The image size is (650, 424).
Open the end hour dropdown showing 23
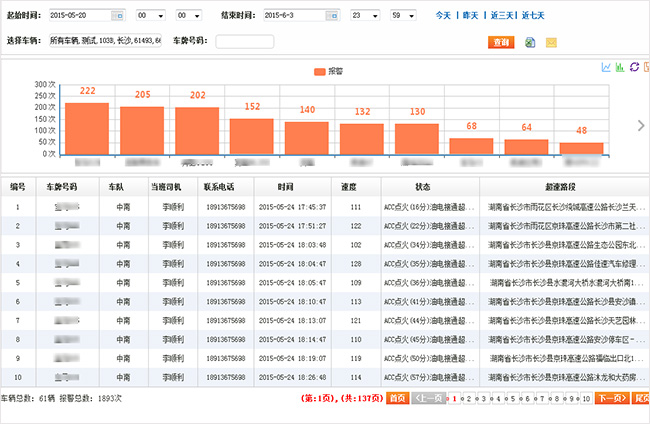pyautogui.click(x=365, y=16)
